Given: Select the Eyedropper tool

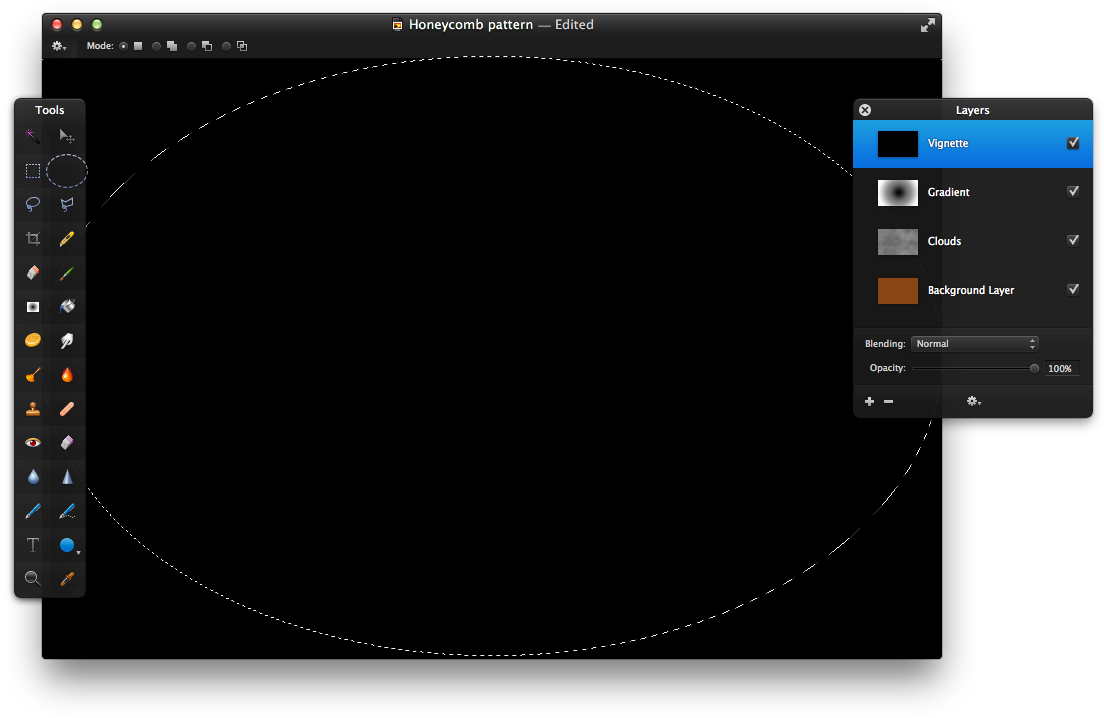Looking at the screenshot, I should [66, 578].
